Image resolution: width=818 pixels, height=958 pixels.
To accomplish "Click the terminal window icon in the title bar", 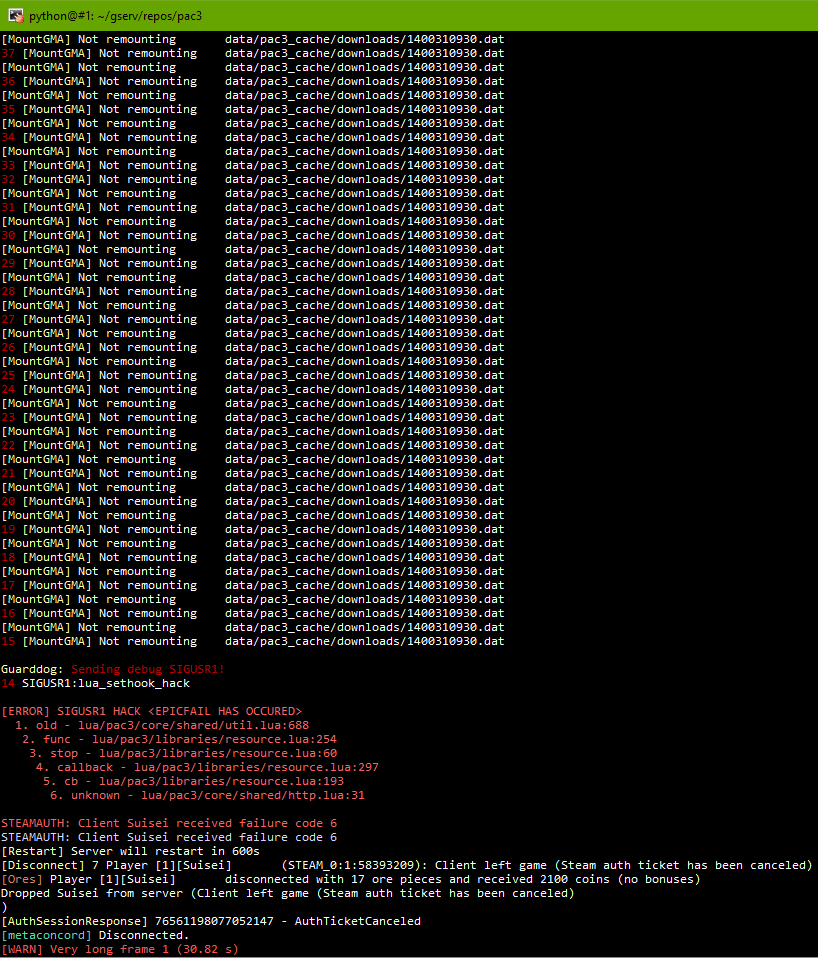I will 14,16.
